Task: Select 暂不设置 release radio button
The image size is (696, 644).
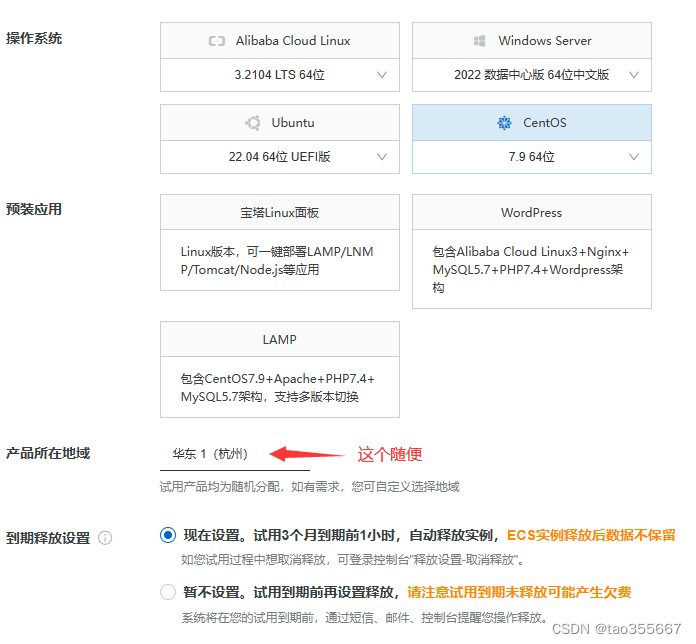Action: (168, 592)
